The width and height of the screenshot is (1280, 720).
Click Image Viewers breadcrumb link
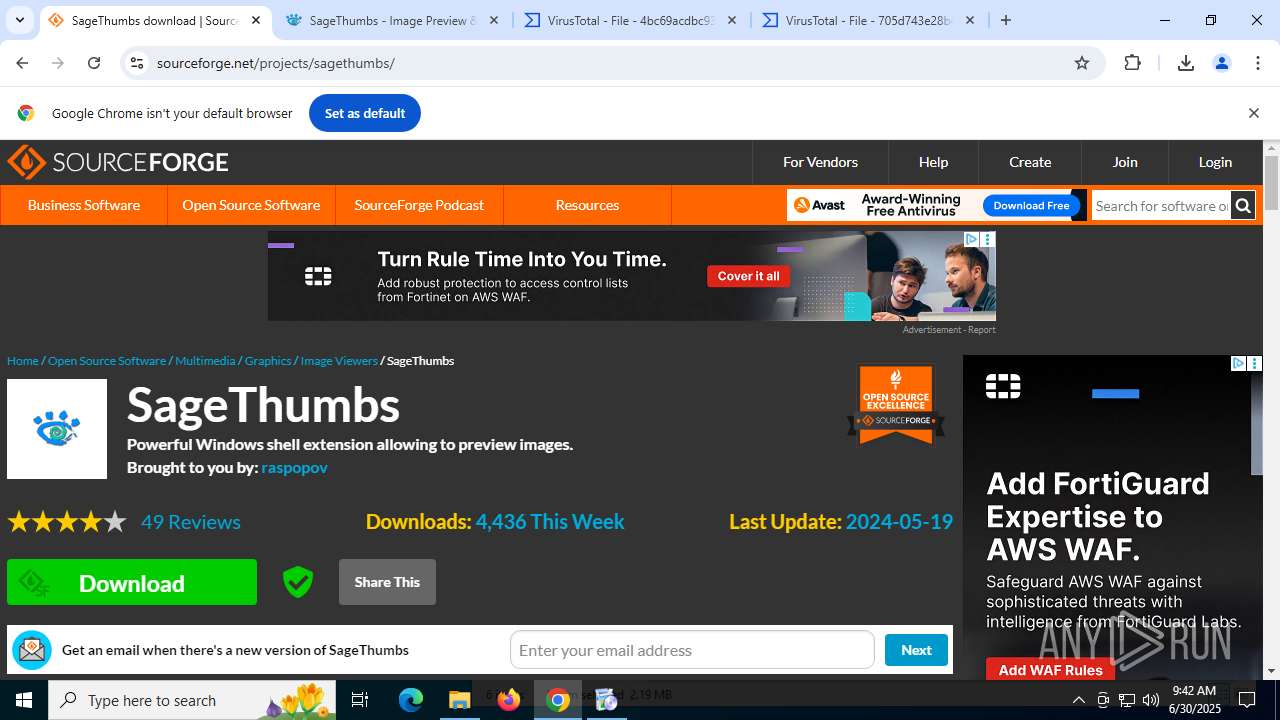(x=339, y=361)
